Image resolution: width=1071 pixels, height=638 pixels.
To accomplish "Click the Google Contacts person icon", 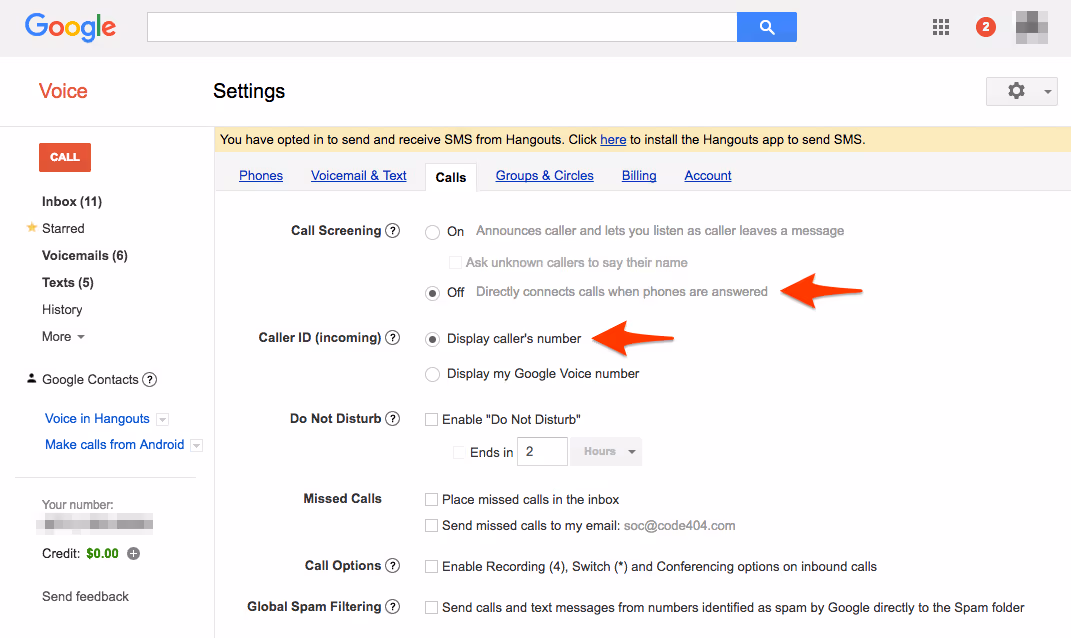I will pos(31,378).
